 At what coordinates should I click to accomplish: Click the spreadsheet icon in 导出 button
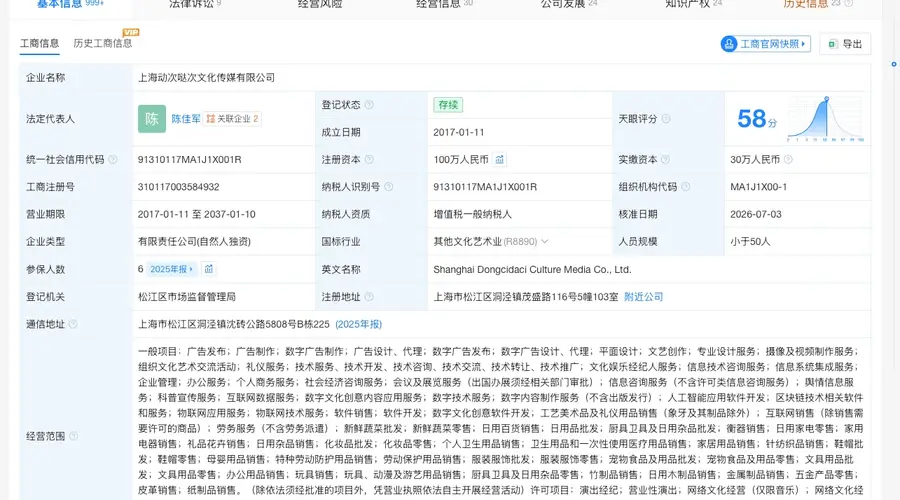833,44
